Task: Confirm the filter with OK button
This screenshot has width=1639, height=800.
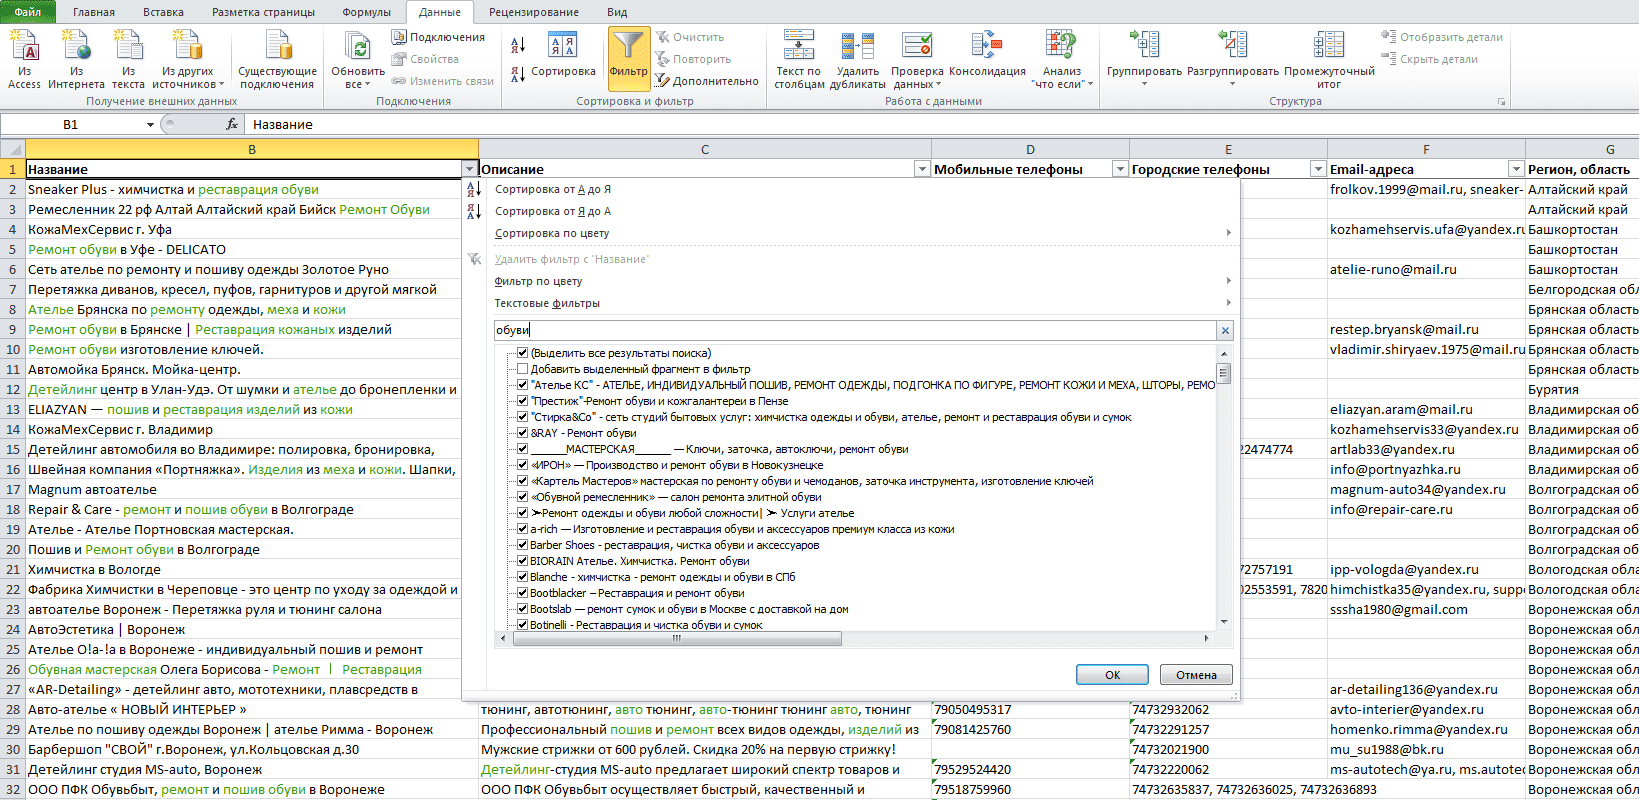Action: coord(1112,675)
